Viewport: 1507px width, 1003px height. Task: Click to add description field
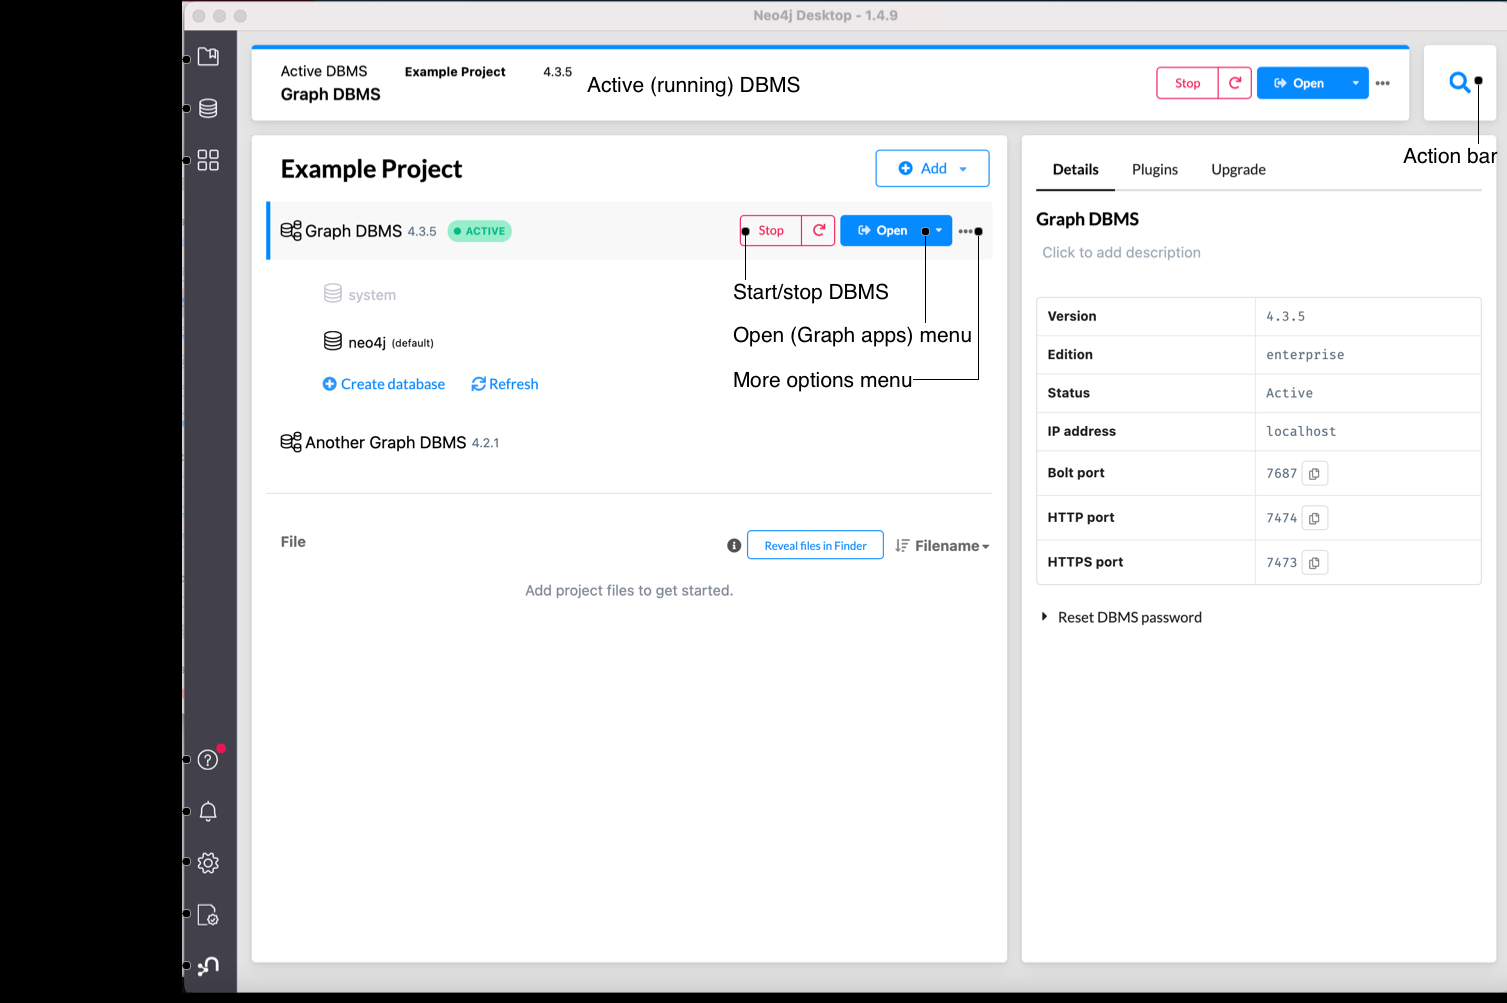[x=1121, y=253]
